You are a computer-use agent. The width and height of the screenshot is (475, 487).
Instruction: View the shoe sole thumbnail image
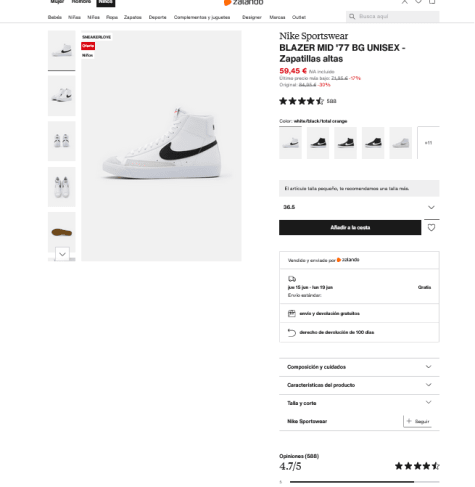tap(62, 232)
